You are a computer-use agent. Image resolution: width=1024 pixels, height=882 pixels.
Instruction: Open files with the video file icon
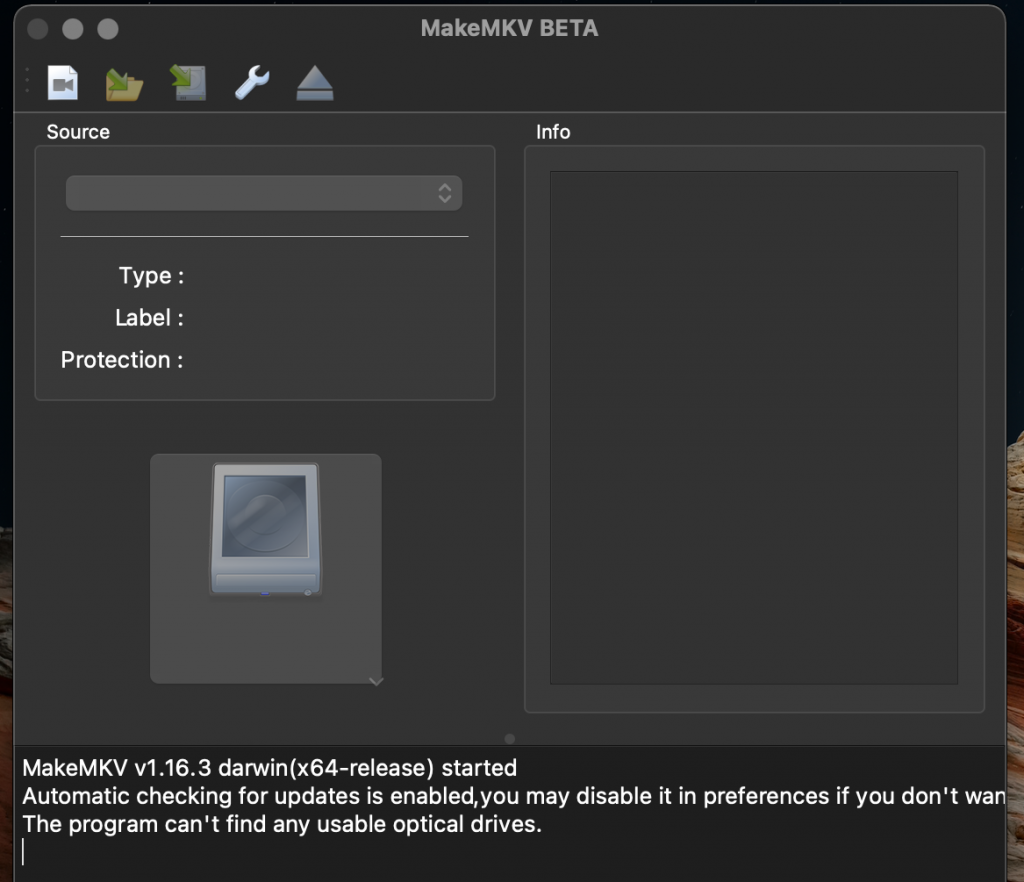click(x=63, y=83)
